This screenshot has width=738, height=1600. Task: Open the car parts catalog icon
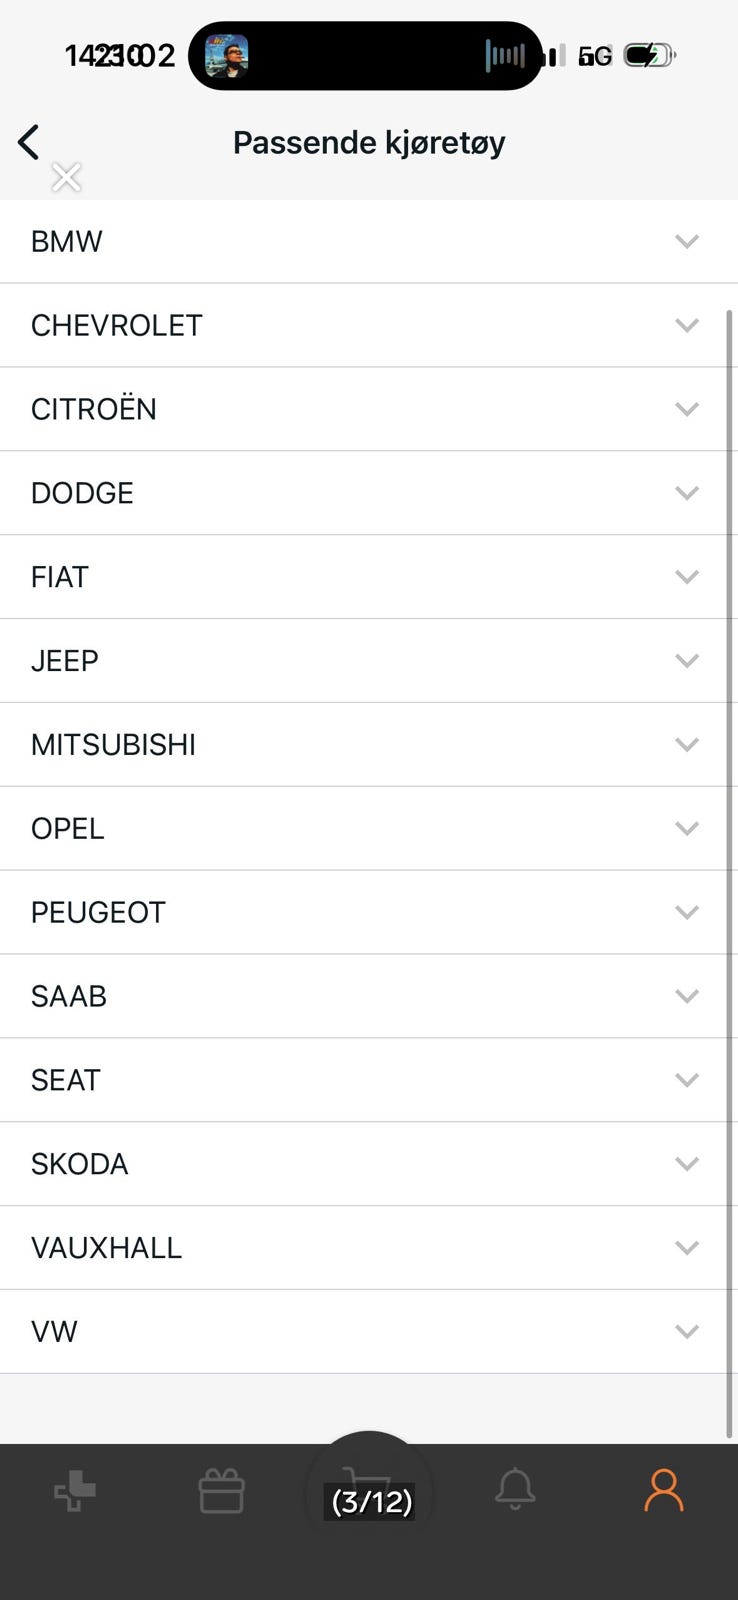pyautogui.click(x=75, y=1492)
